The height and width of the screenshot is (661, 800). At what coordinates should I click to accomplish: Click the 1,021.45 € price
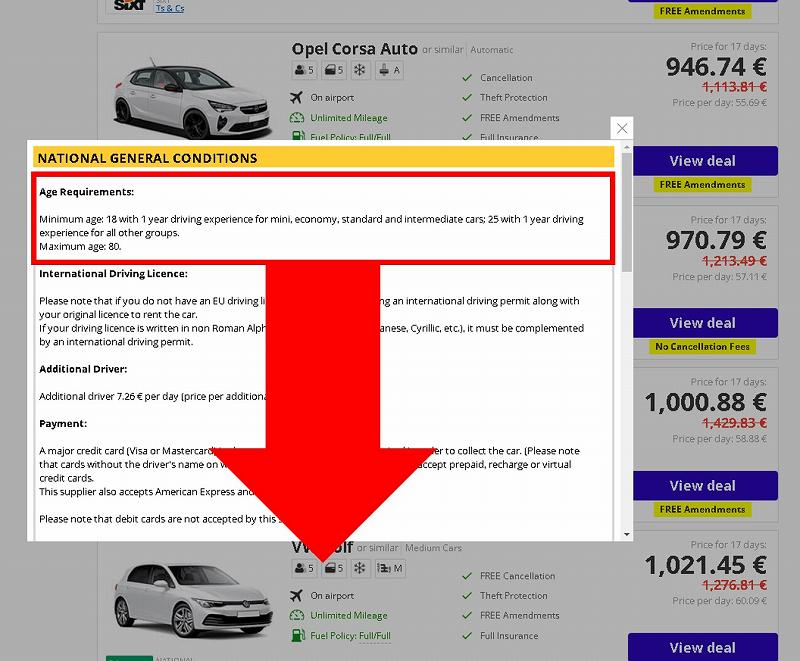pyautogui.click(x=706, y=565)
